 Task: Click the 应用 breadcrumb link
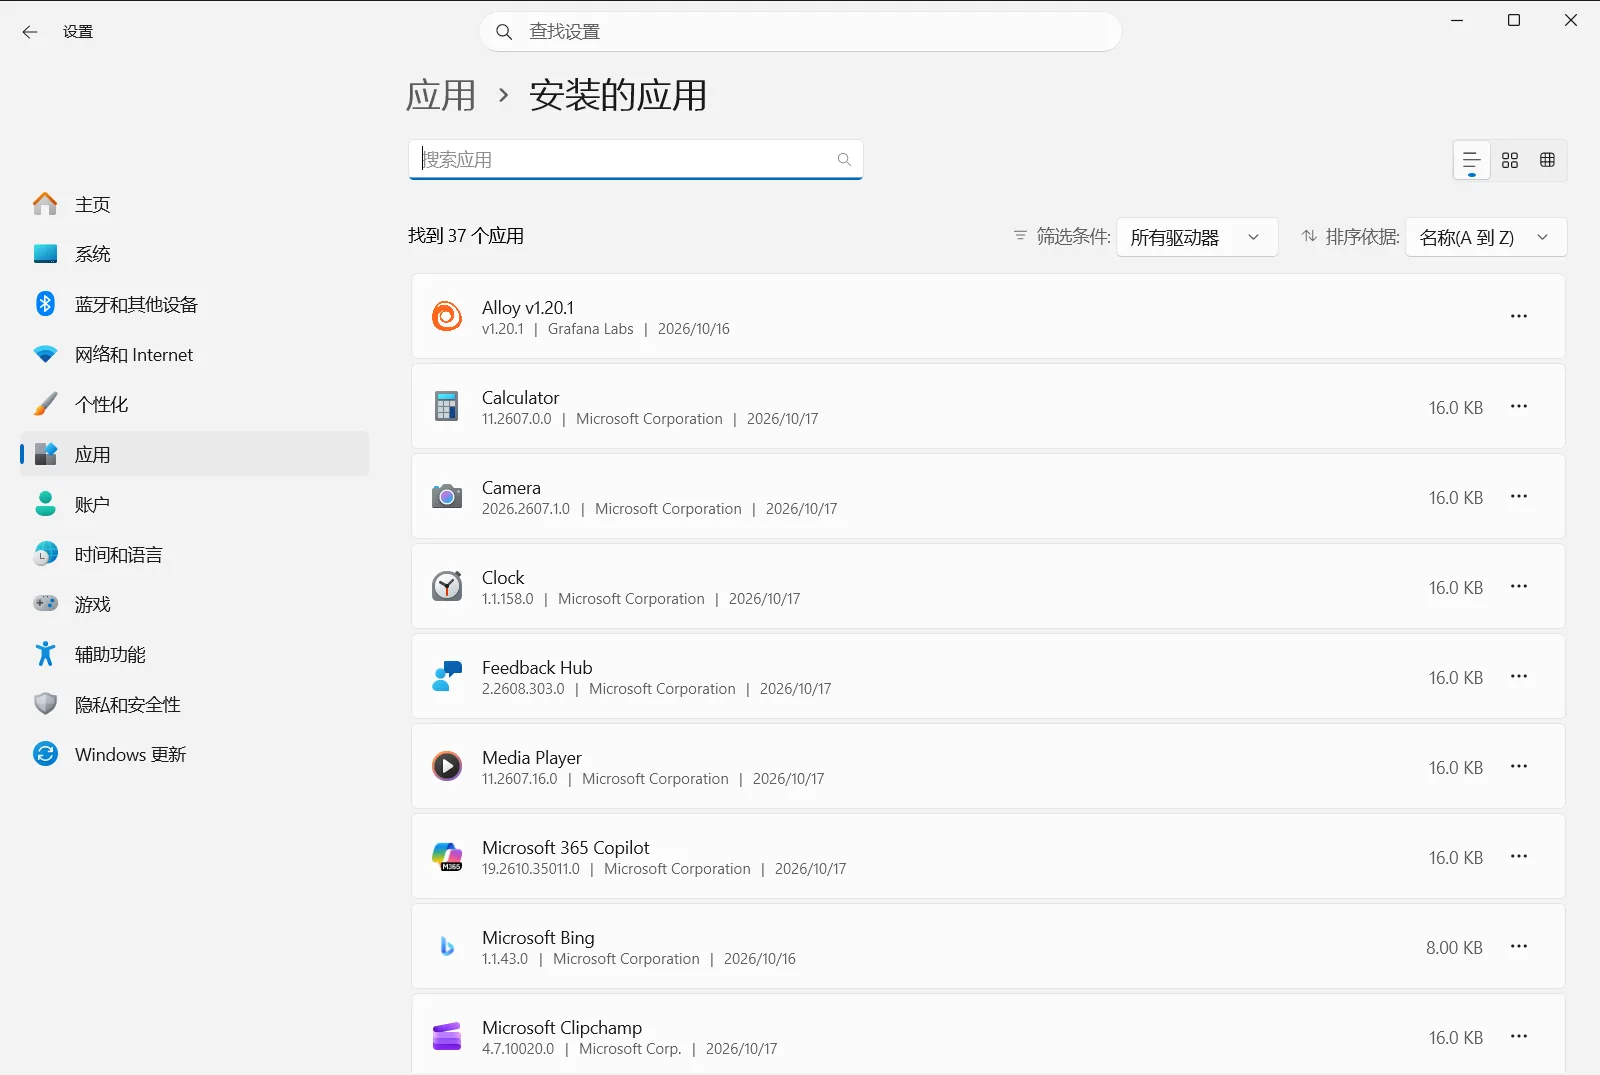coord(441,96)
